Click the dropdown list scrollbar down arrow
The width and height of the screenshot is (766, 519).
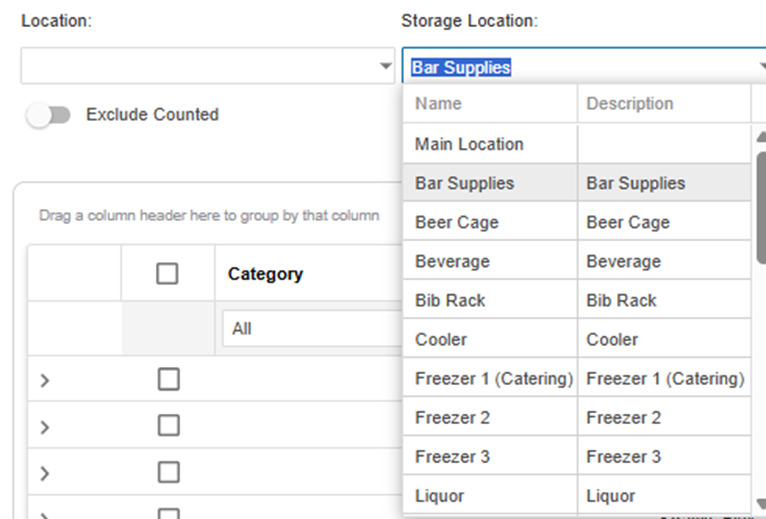click(760, 503)
